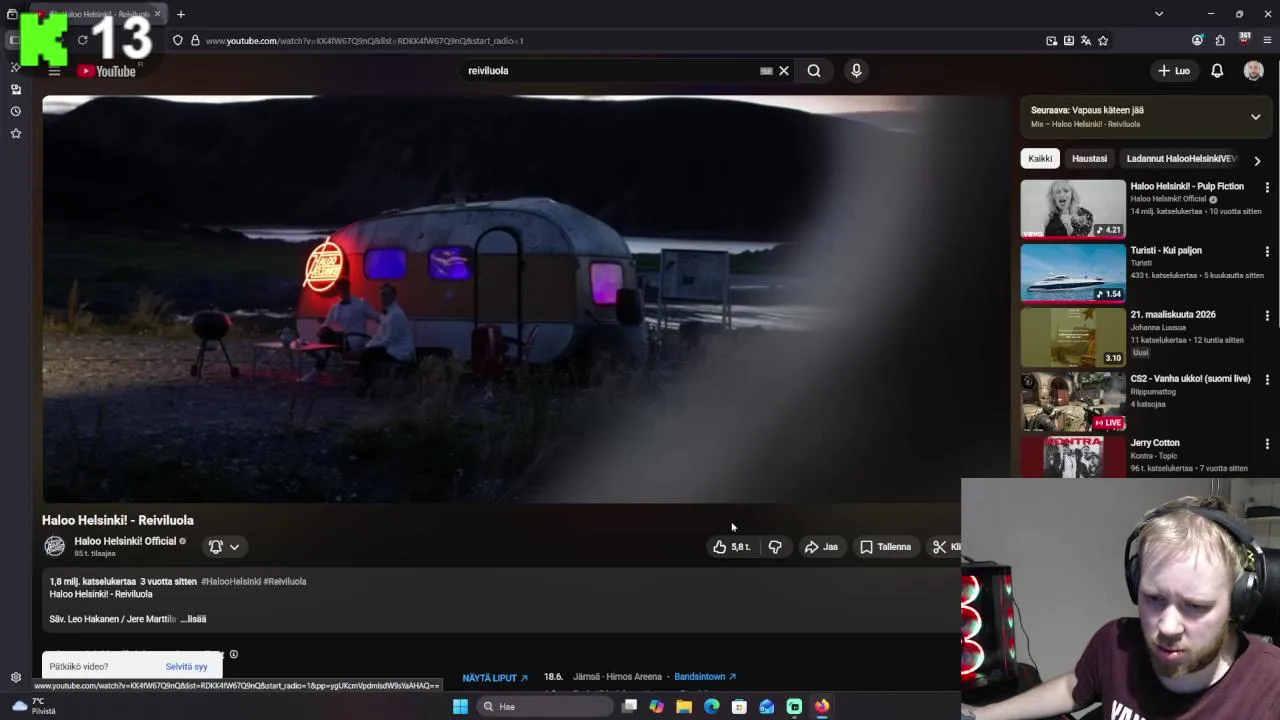Open more options for Jerry Cotton video
The height and width of the screenshot is (720, 1280).
[x=1267, y=444]
